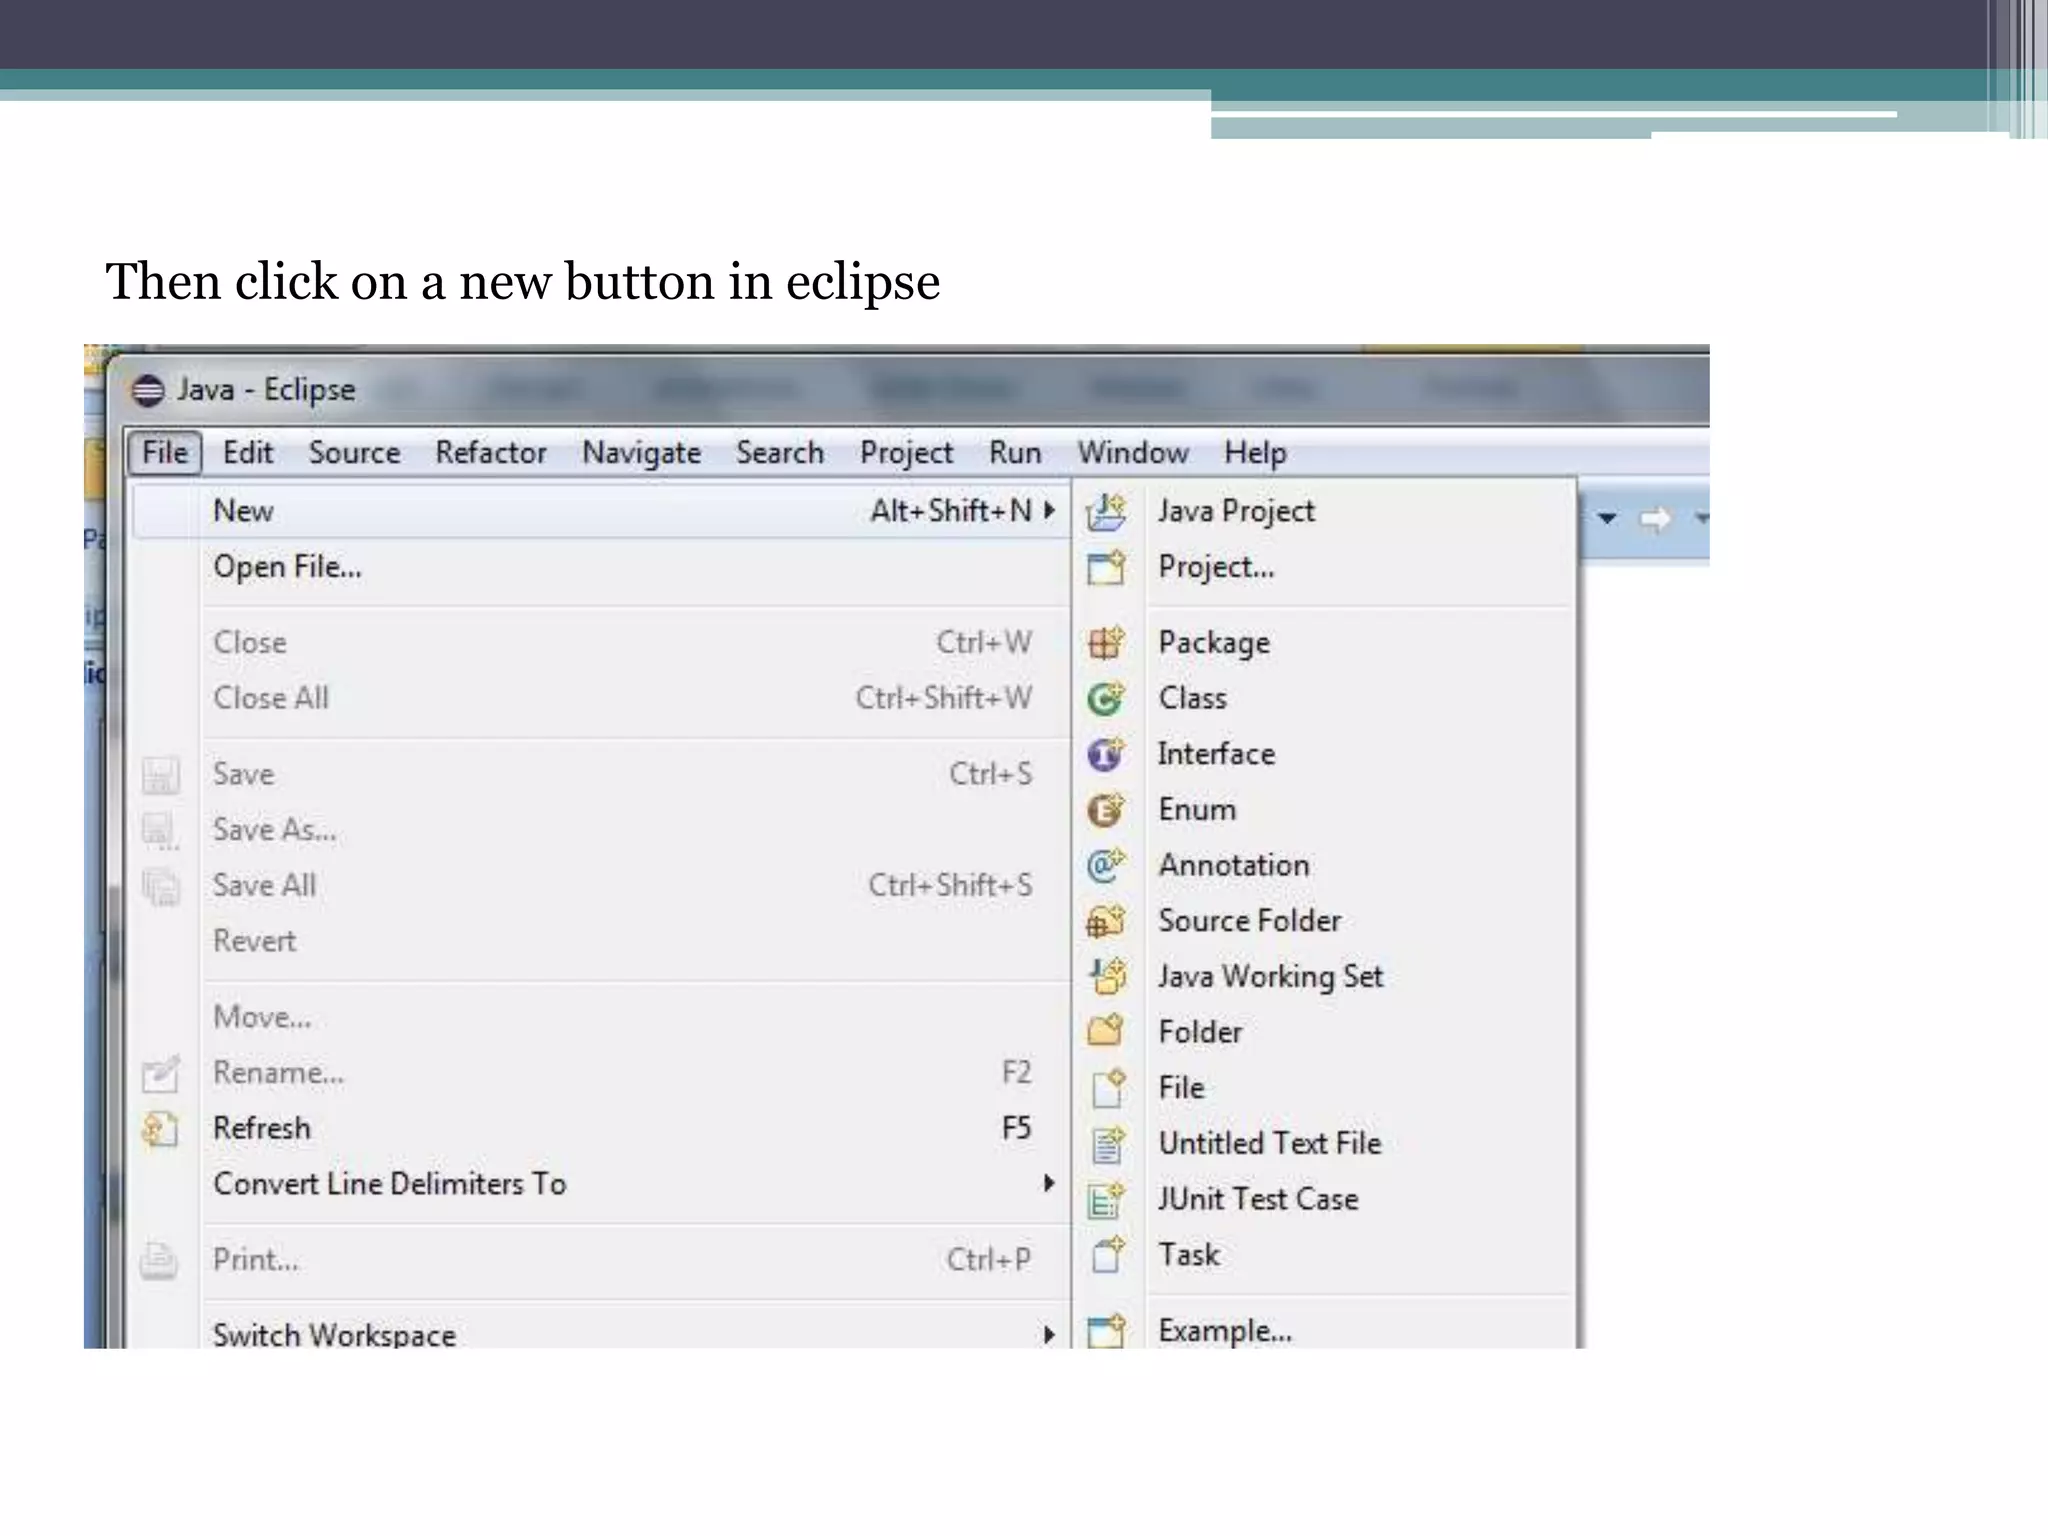Select Open File... menu entry

point(287,567)
